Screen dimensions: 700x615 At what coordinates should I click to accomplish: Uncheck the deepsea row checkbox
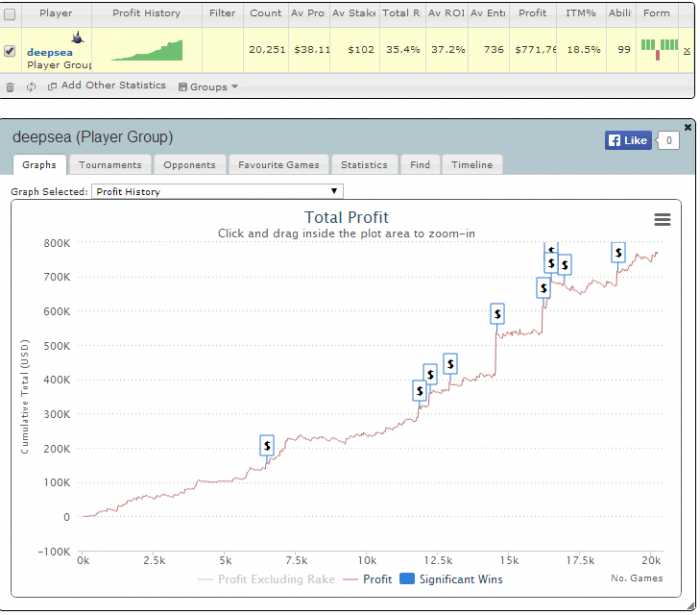pos(9,51)
